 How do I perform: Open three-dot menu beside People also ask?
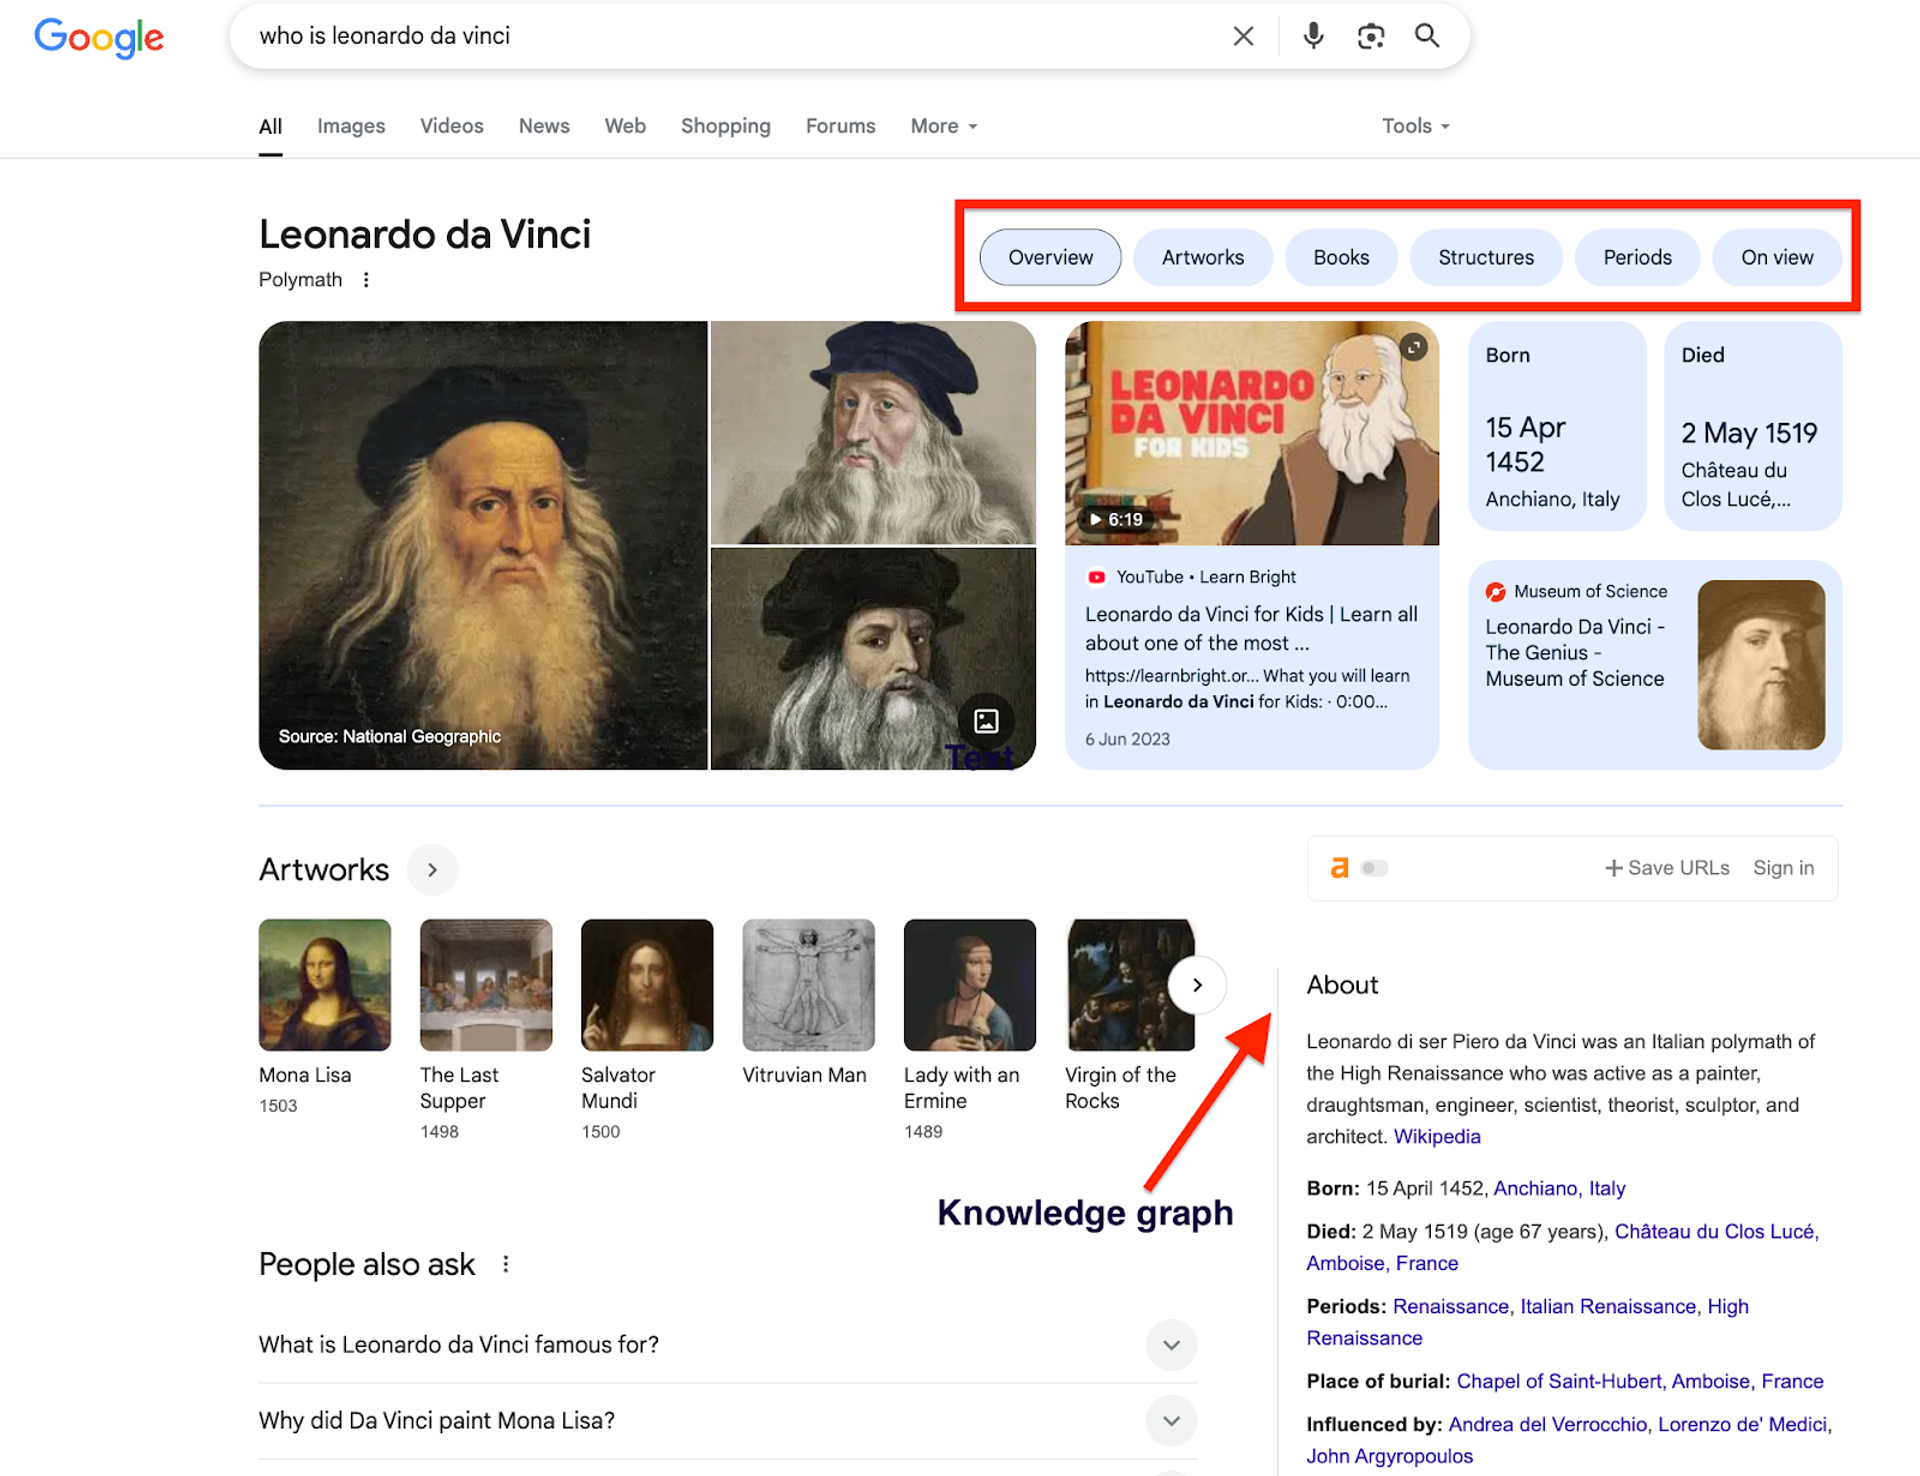click(506, 1265)
